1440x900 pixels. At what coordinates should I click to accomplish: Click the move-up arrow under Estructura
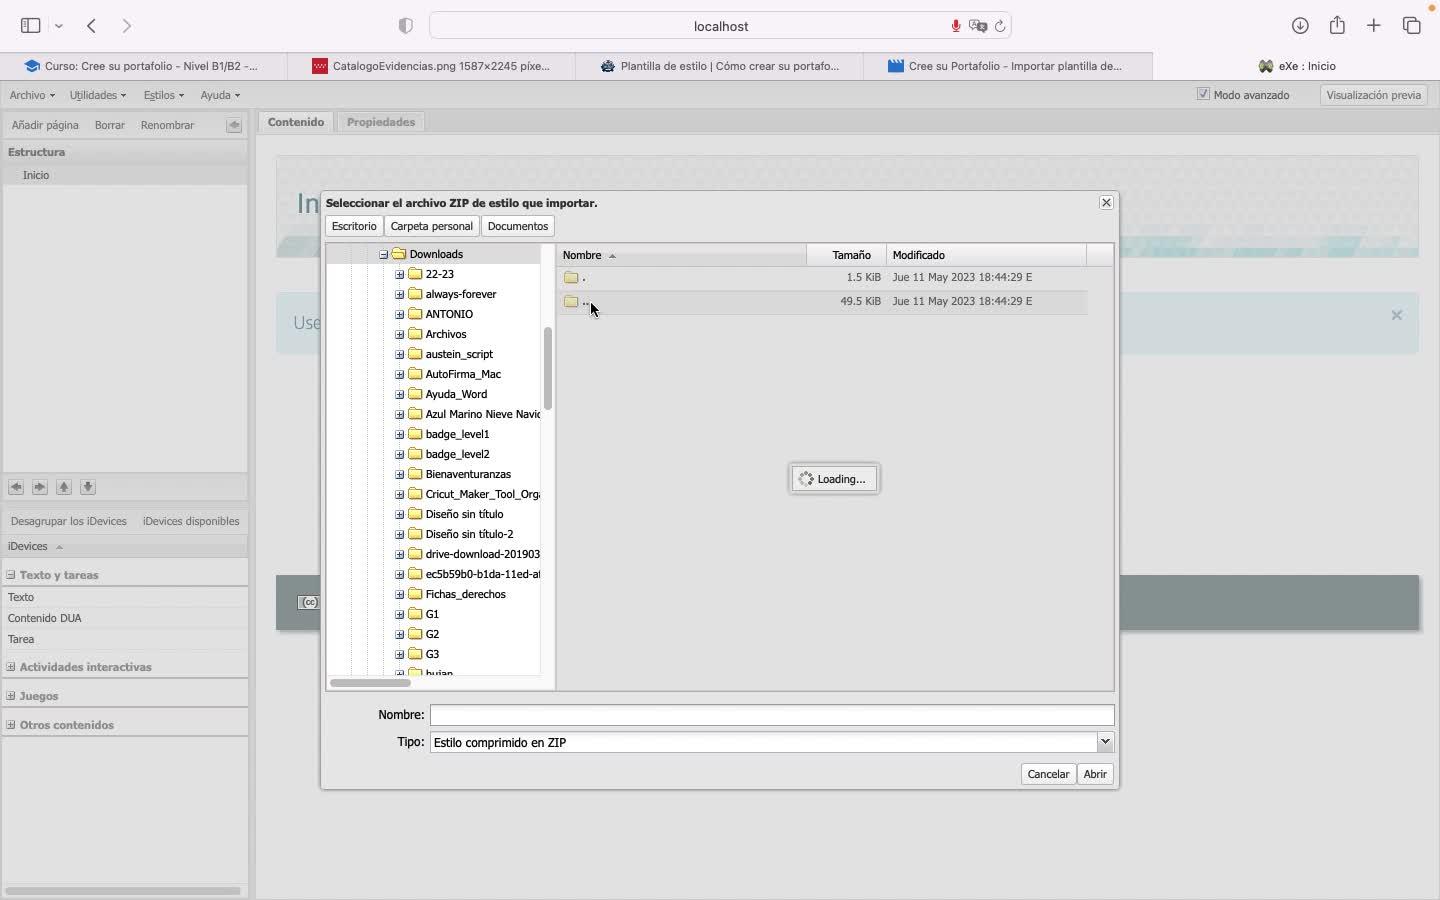(64, 487)
